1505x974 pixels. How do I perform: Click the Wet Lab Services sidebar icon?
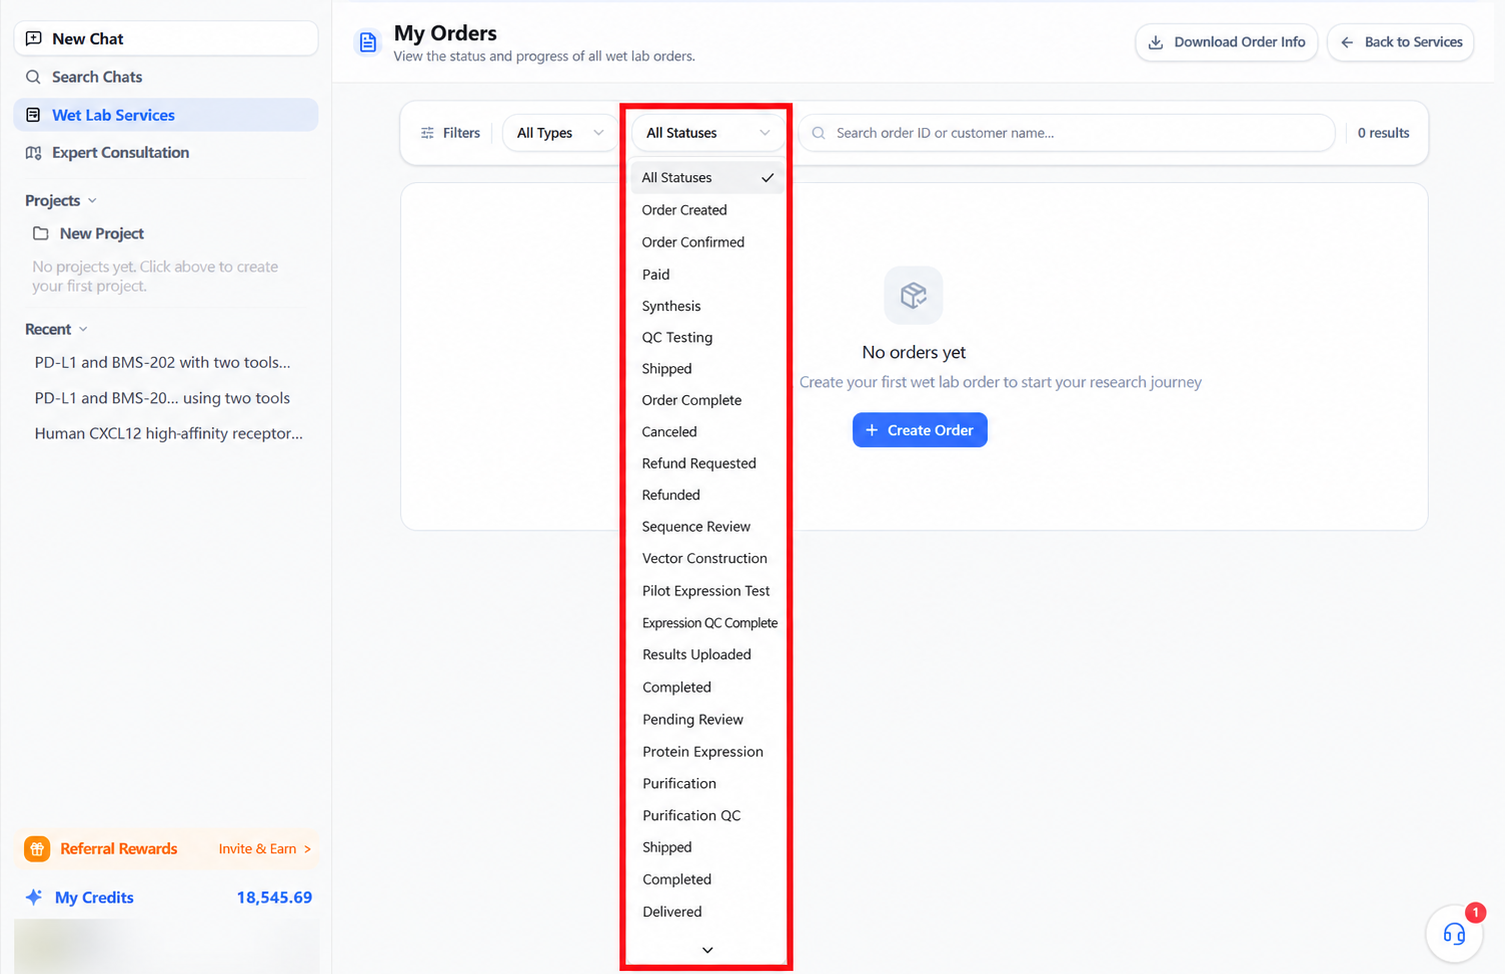(x=34, y=115)
